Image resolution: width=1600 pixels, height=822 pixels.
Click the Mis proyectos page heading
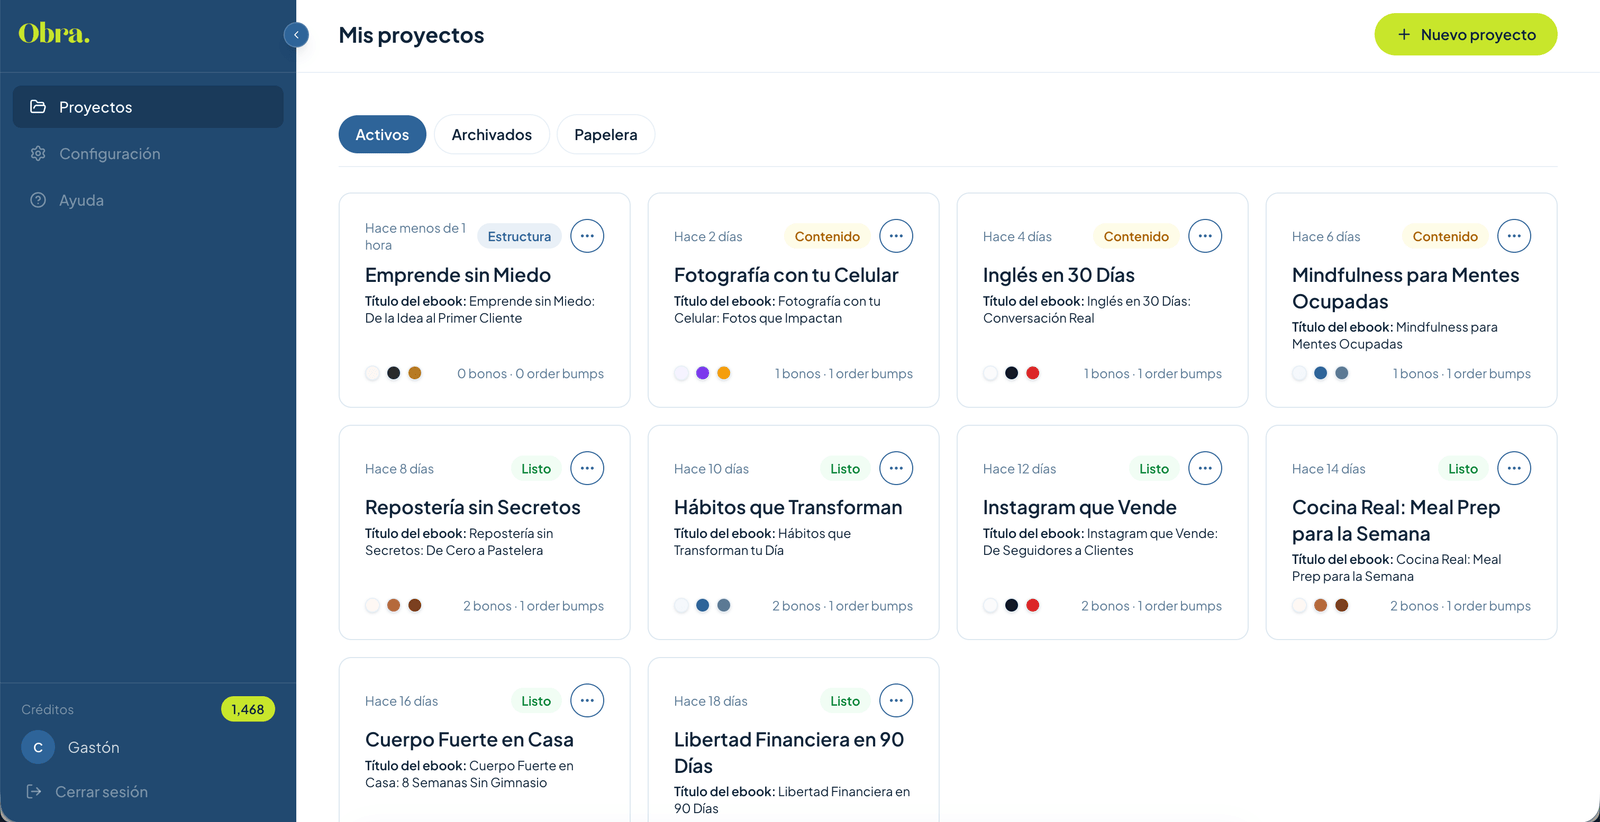click(x=411, y=35)
